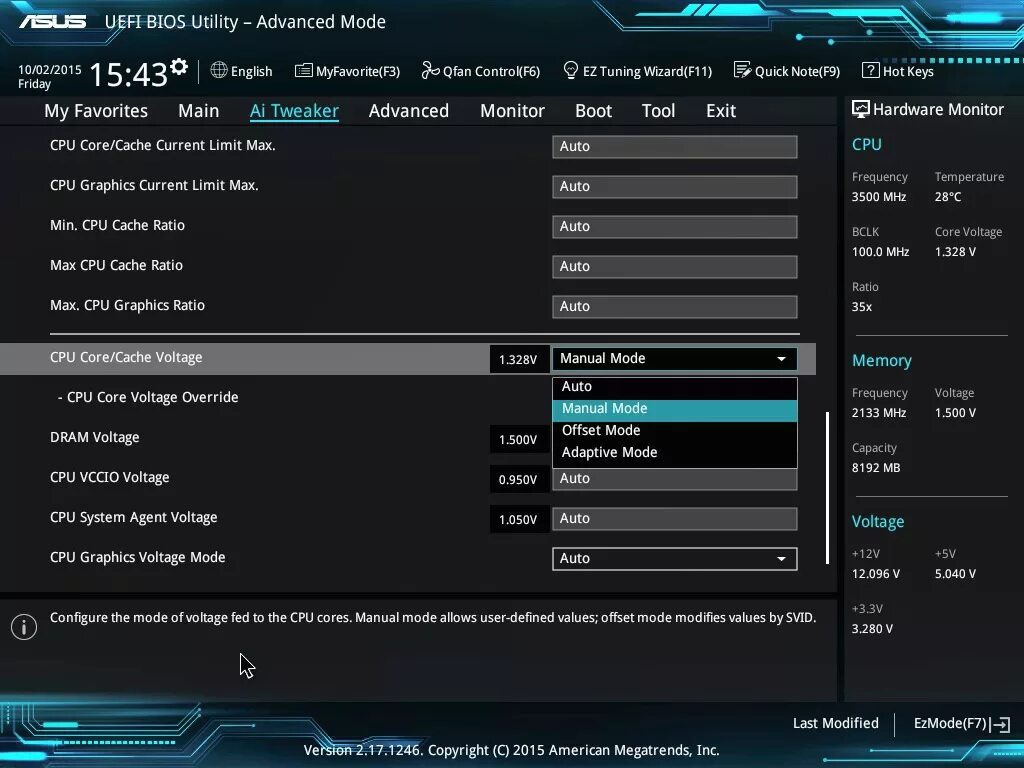Click the 35x ratio value
1024x768 pixels.
[861, 307]
